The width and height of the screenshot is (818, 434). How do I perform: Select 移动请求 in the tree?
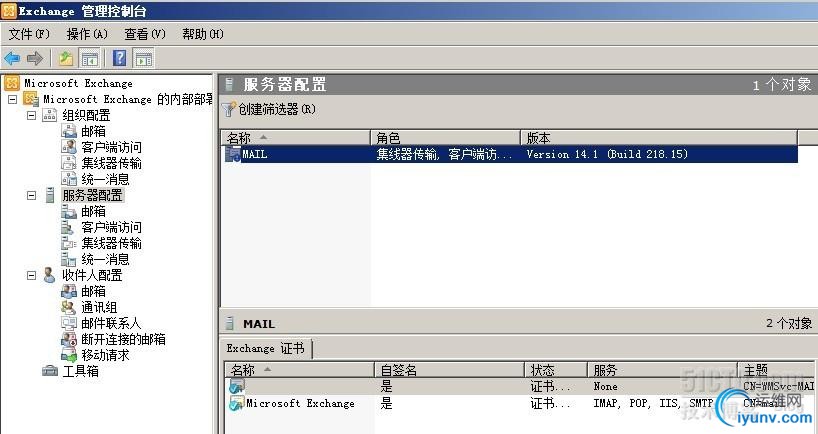tap(105, 355)
